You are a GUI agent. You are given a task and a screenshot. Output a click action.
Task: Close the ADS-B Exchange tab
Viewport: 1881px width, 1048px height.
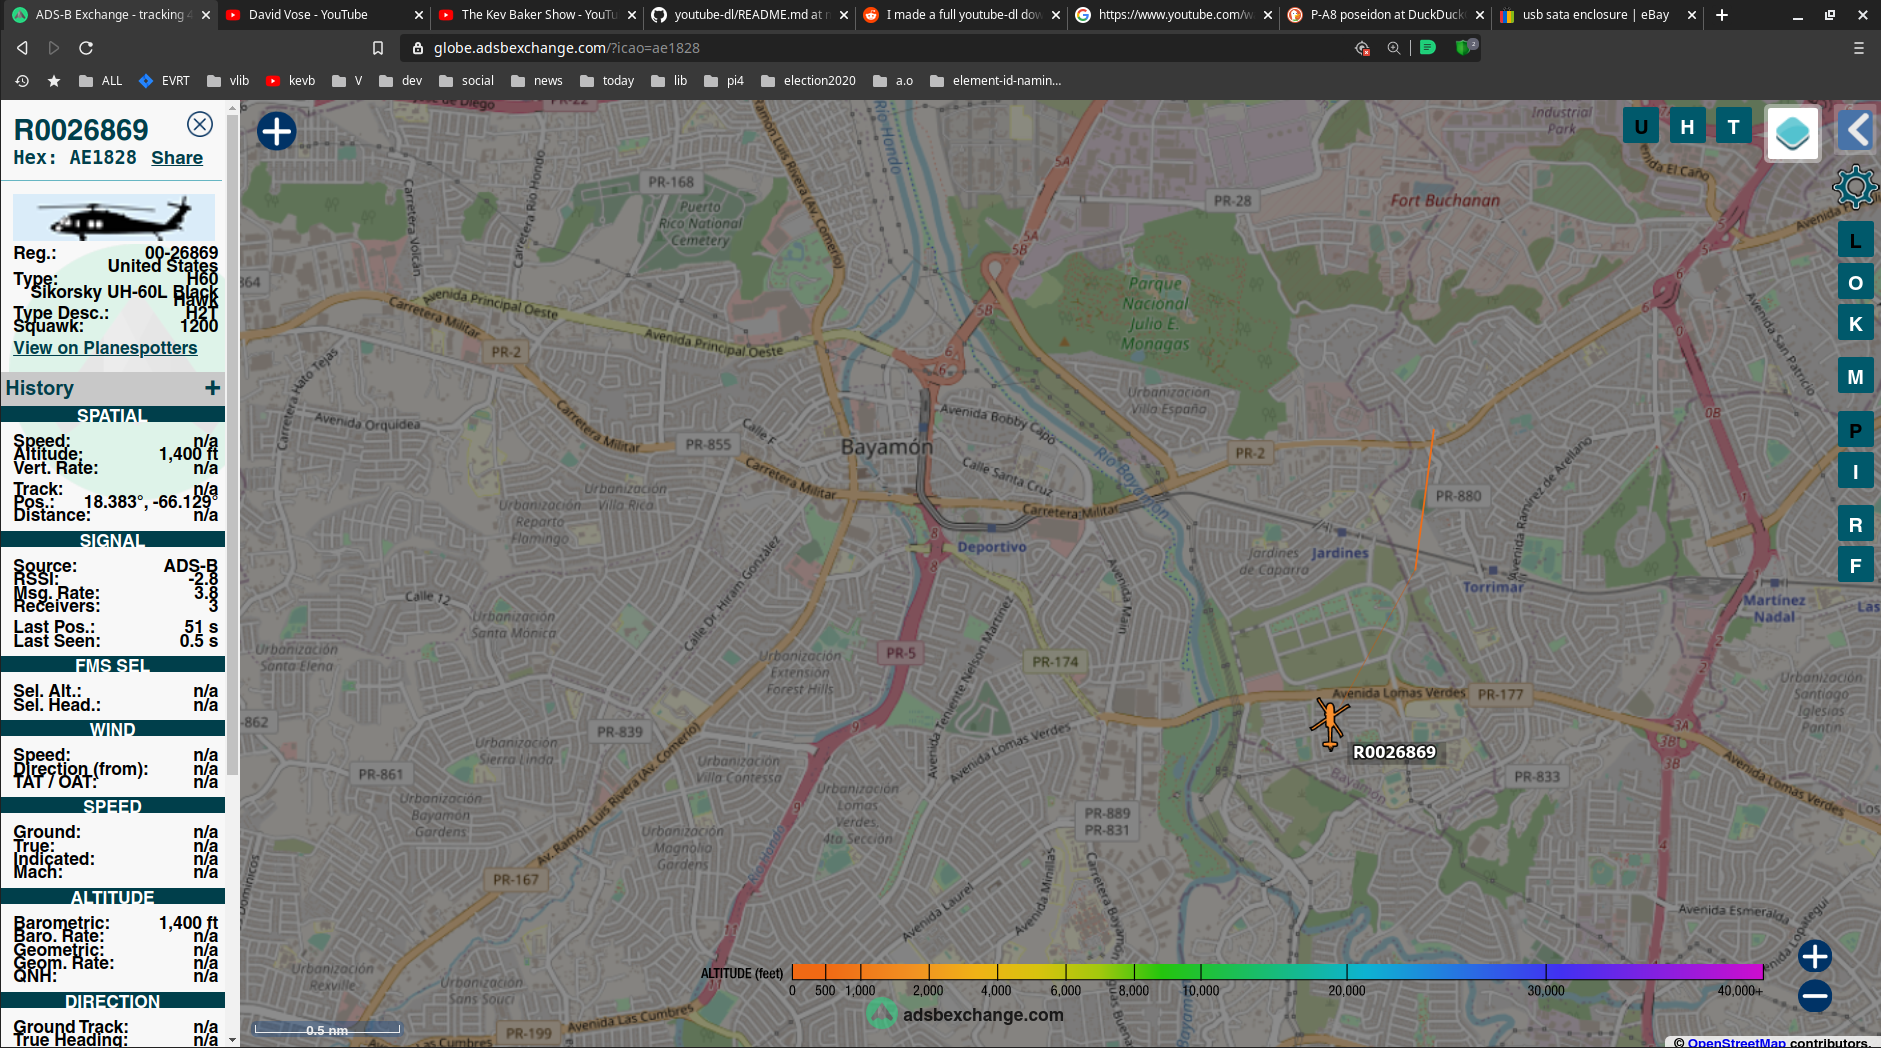(x=205, y=15)
